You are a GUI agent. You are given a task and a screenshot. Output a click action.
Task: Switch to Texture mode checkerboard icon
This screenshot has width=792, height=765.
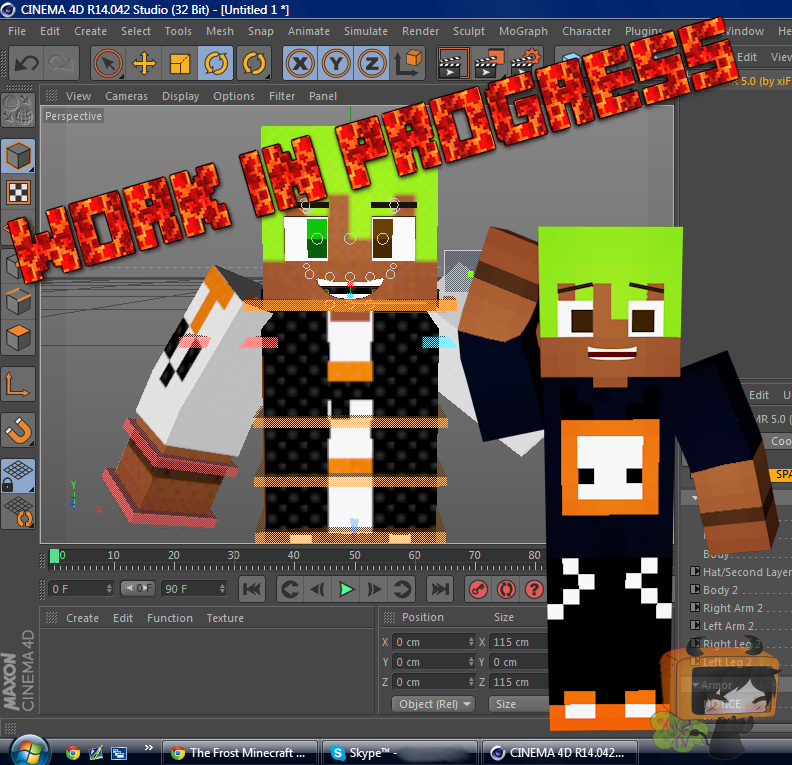(19, 192)
